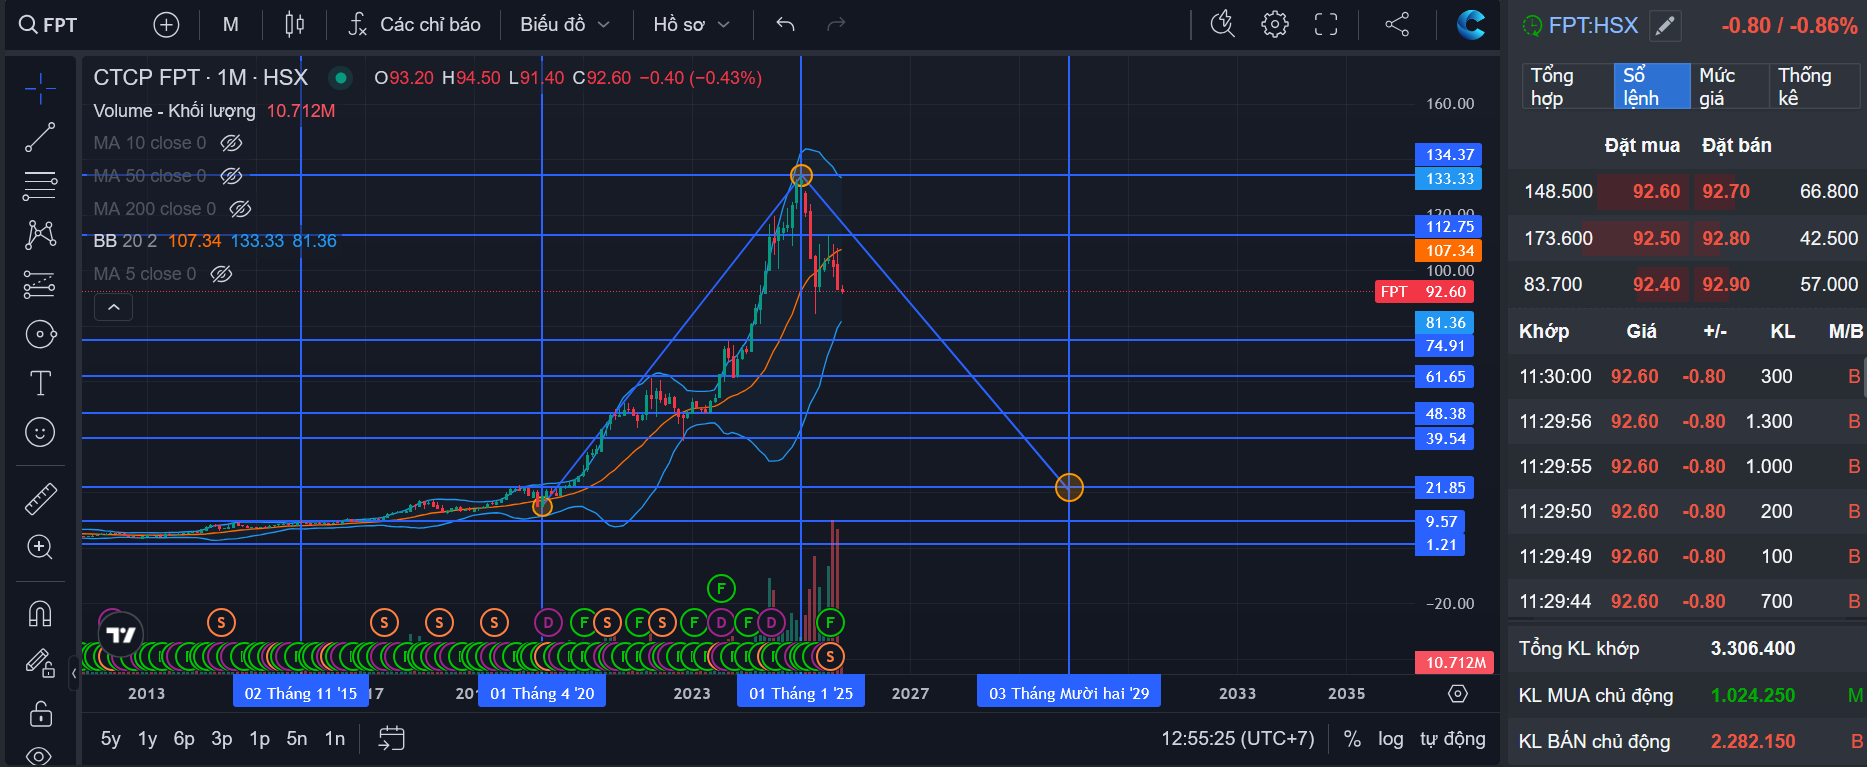Viewport: 1867px width, 767px height.
Task: Click best ask price 92.70 in order book
Action: point(1726,191)
